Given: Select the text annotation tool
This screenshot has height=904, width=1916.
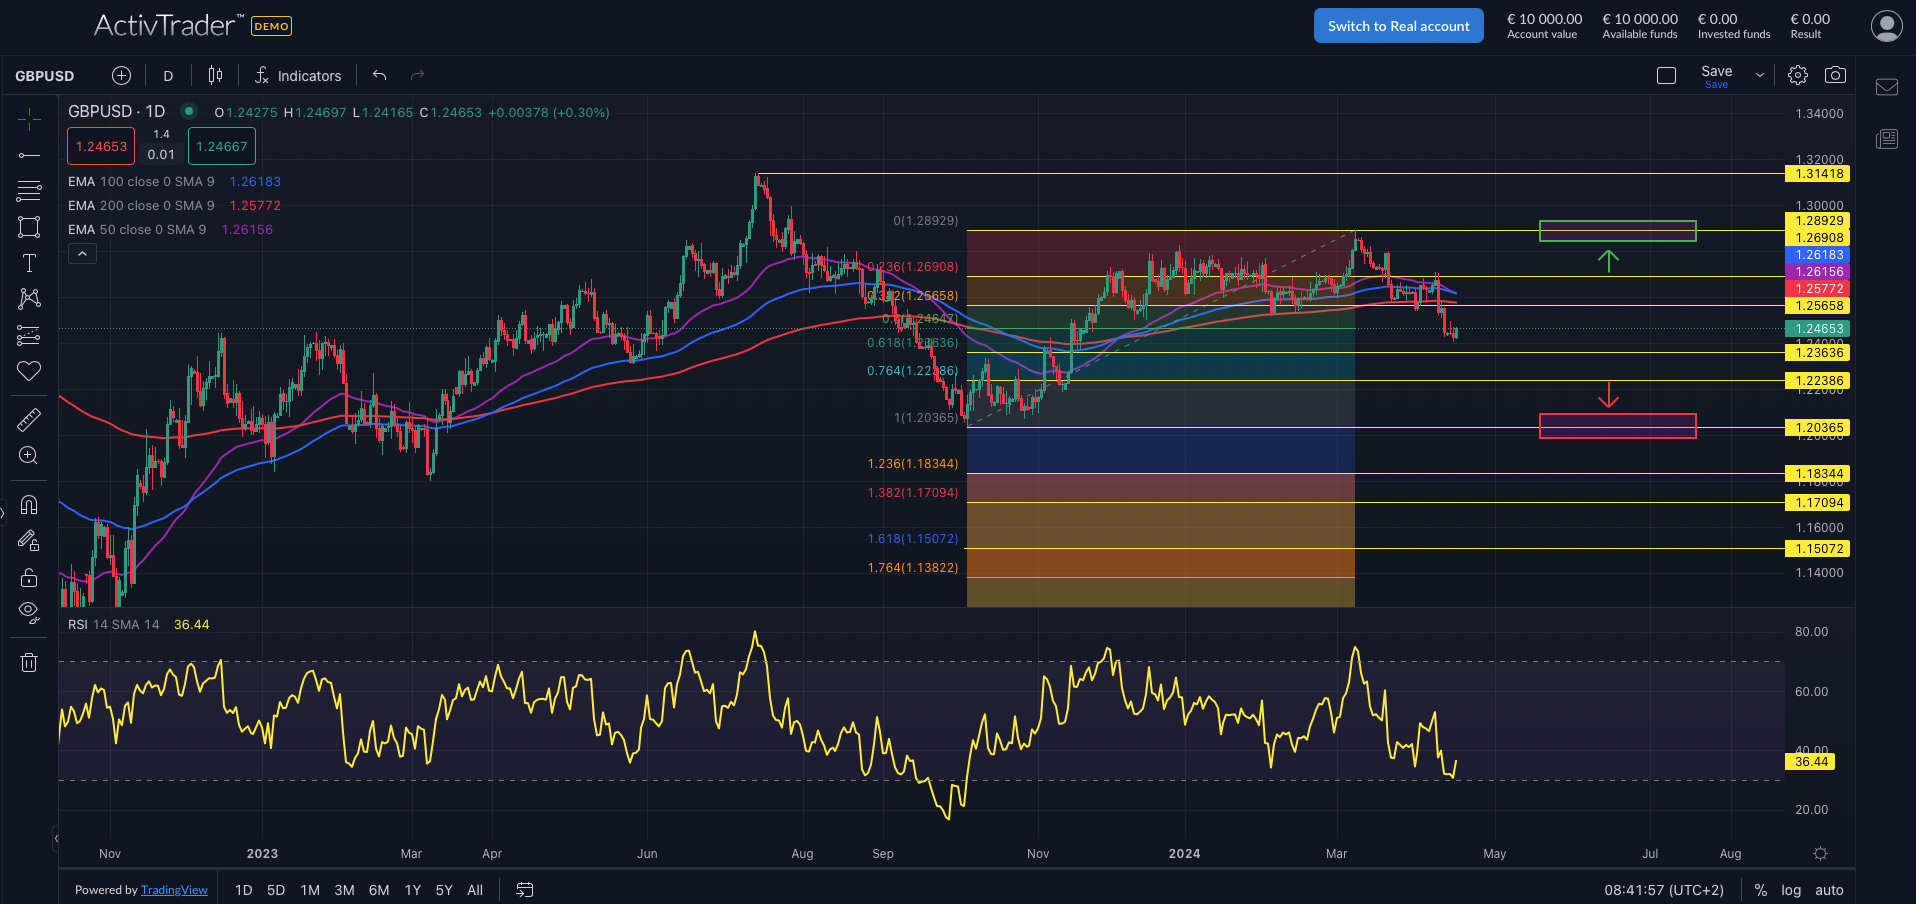Looking at the screenshot, I should [x=28, y=263].
